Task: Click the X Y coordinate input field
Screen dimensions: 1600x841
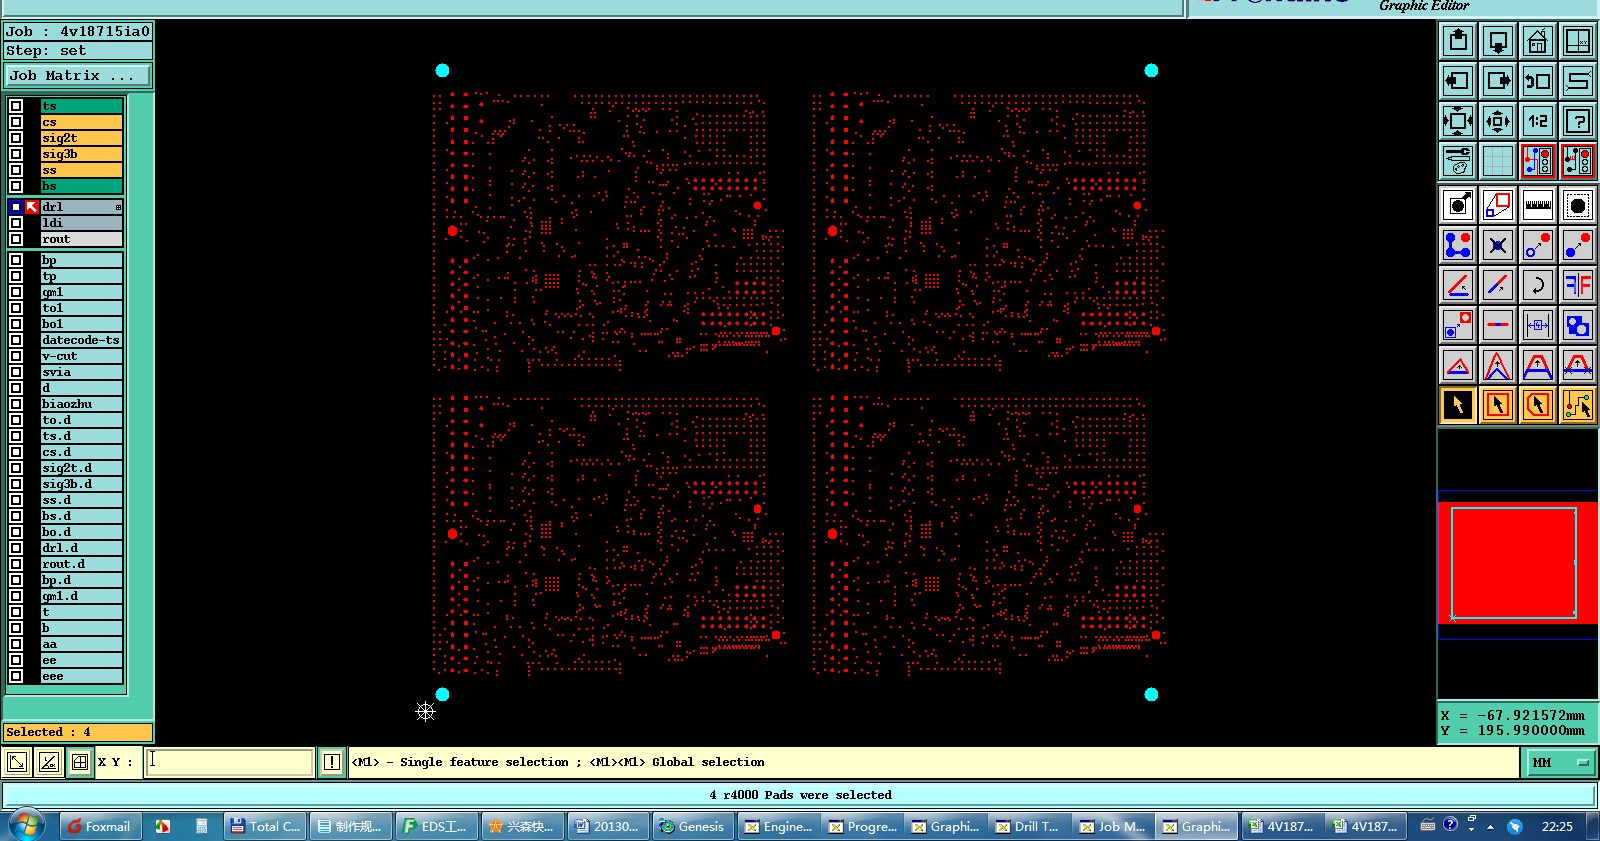Action: click(x=229, y=762)
